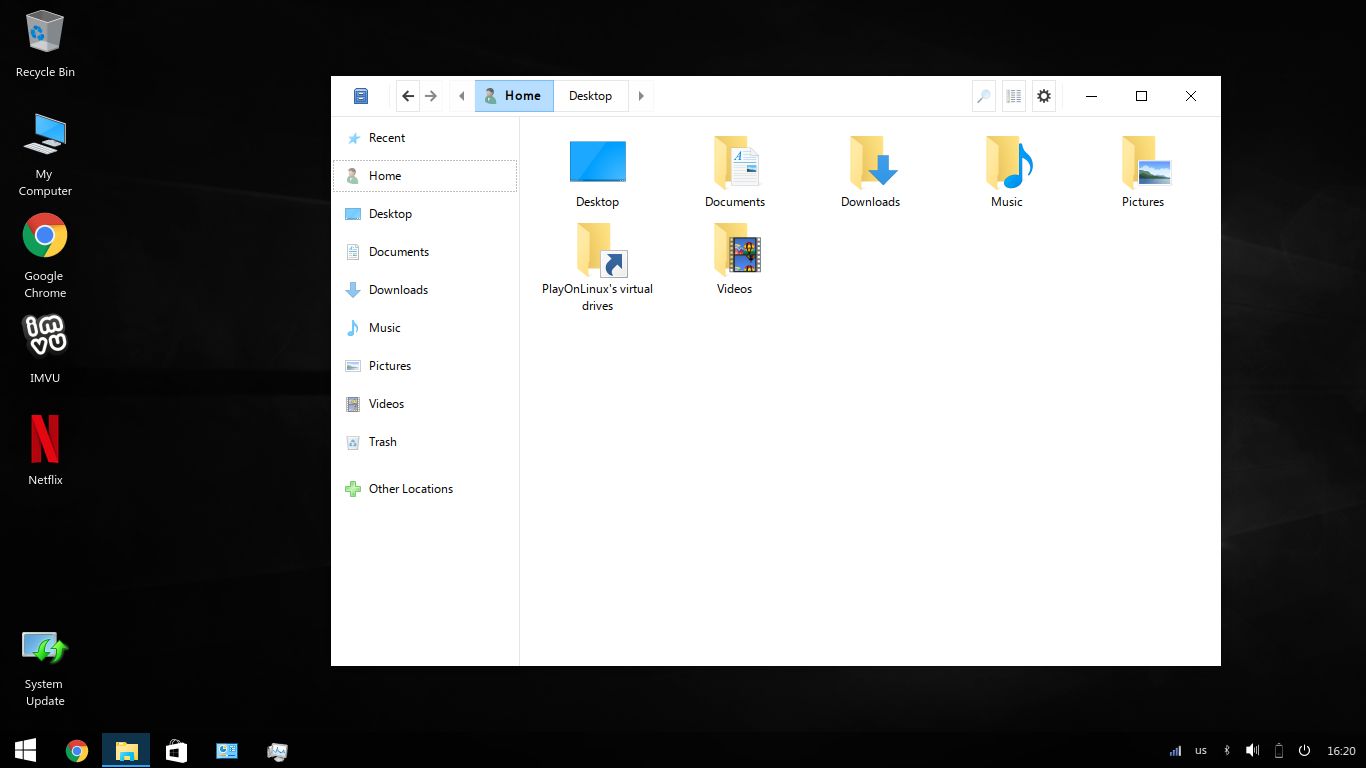Launch the Microsoft Store from the taskbar
Screen dimensions: 1366x768
tap(176, 750)
